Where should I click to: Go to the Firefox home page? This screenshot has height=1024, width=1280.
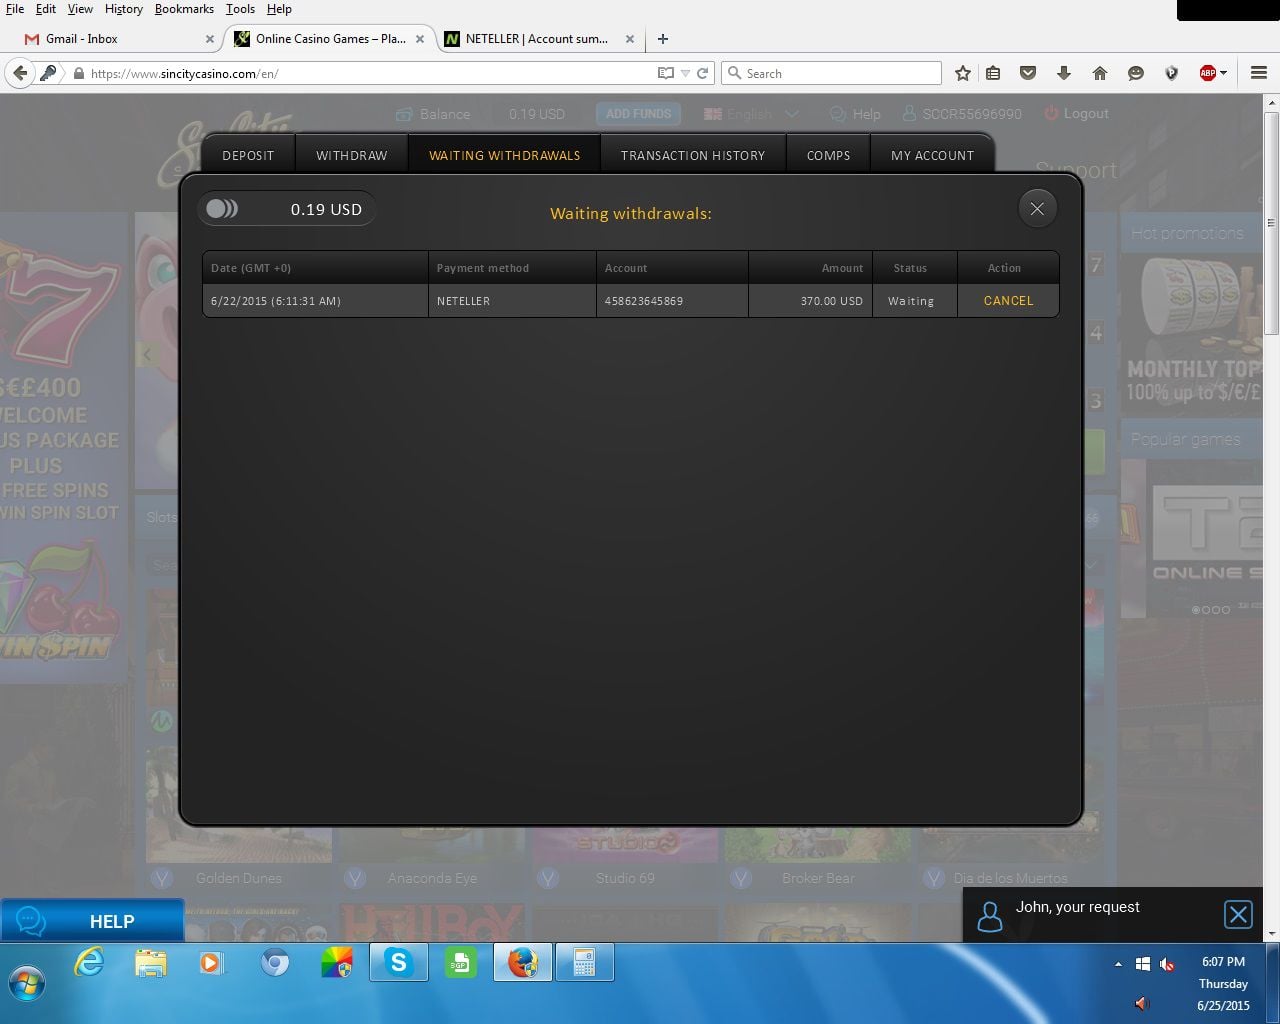1100,73
